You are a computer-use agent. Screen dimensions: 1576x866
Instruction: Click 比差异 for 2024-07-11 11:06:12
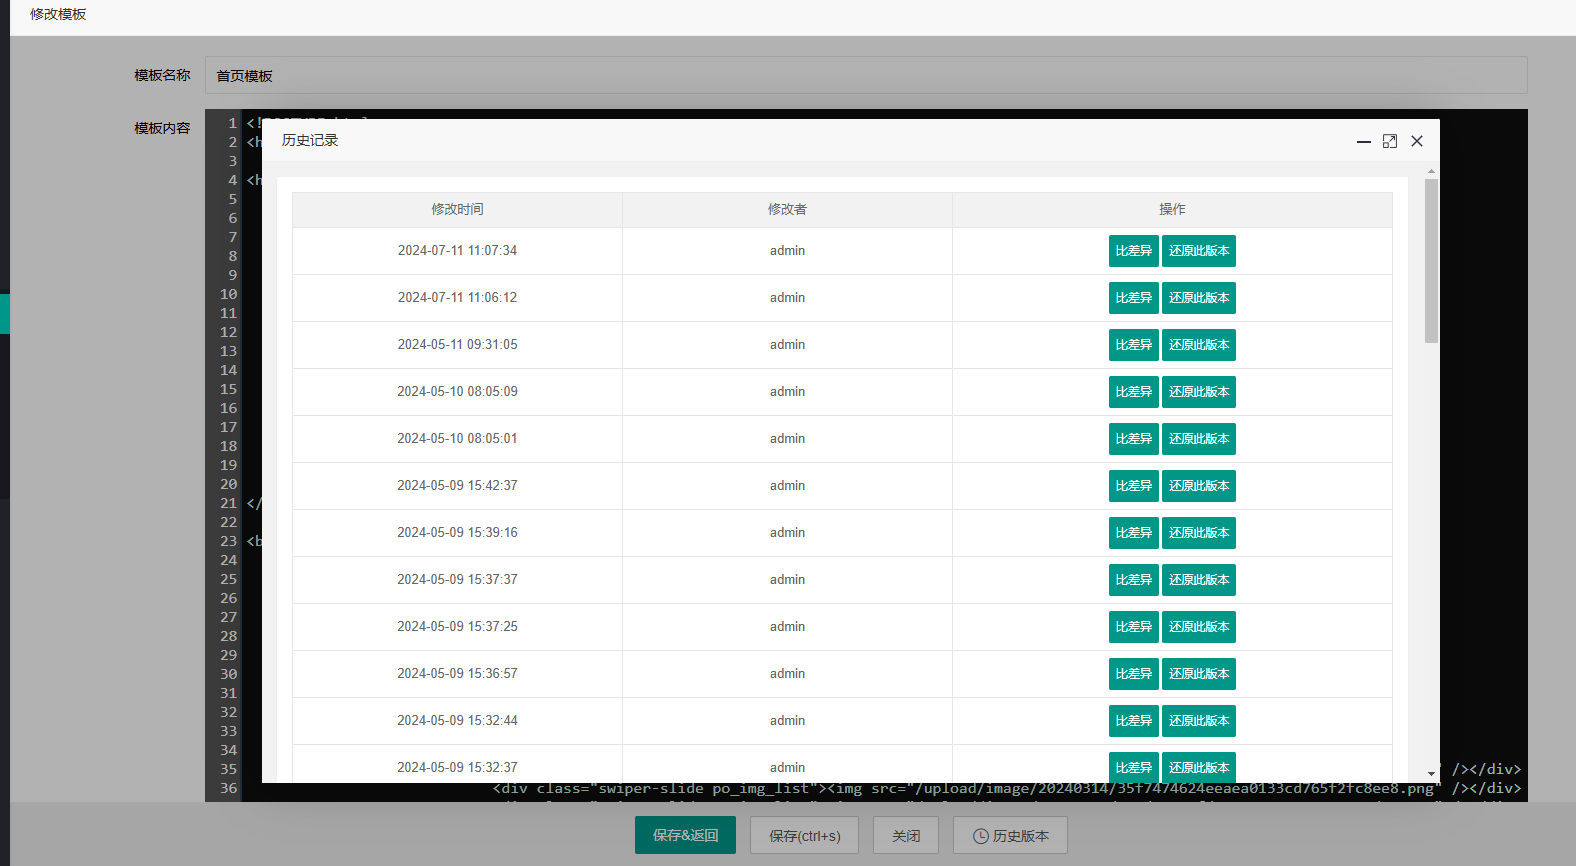coord(1134,298)
